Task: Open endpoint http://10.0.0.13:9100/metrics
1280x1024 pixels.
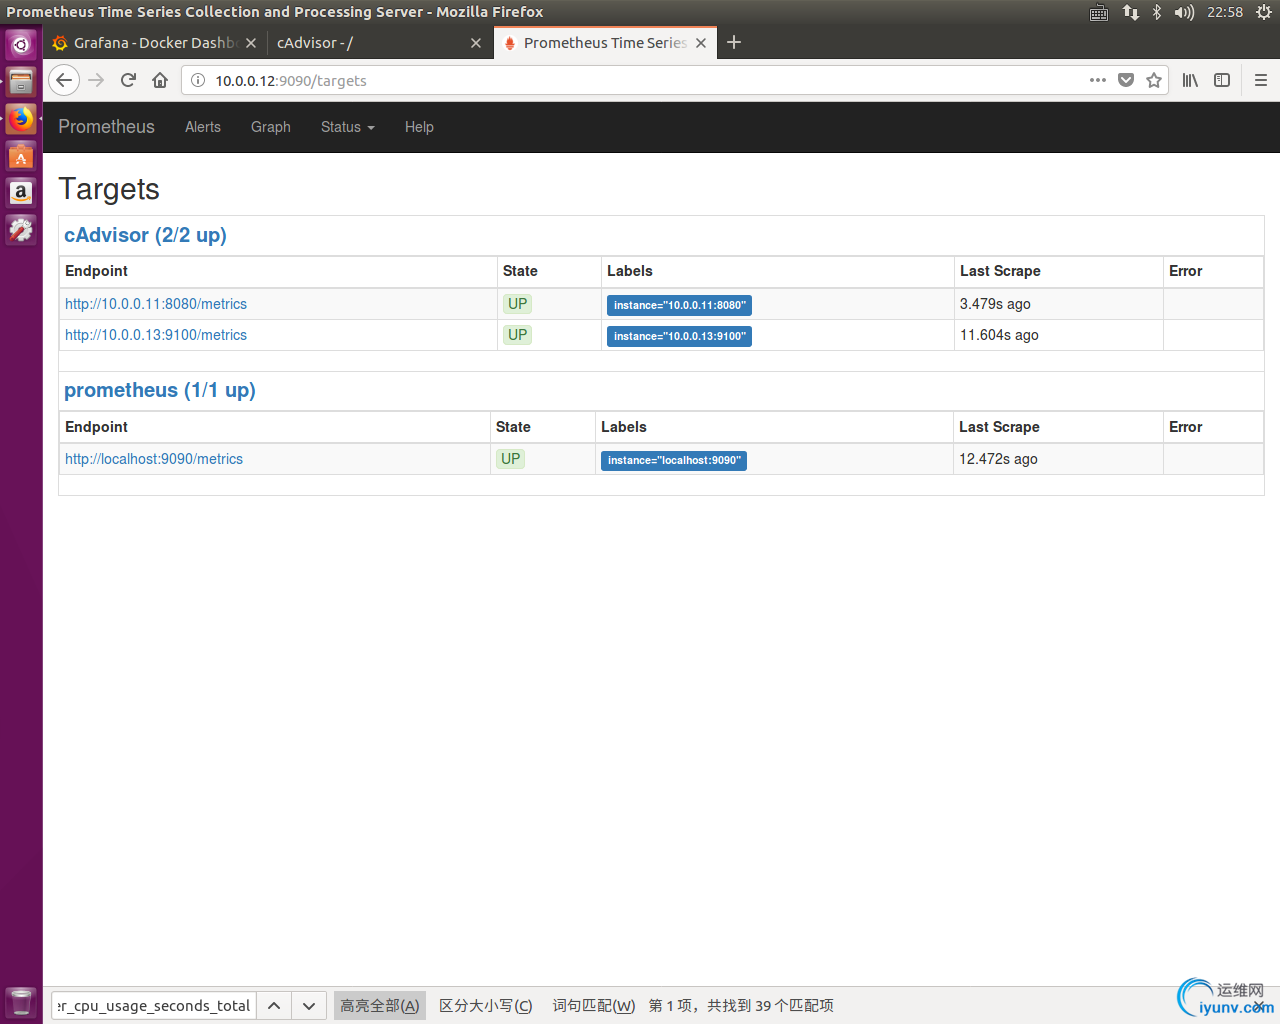Action: 156,335
